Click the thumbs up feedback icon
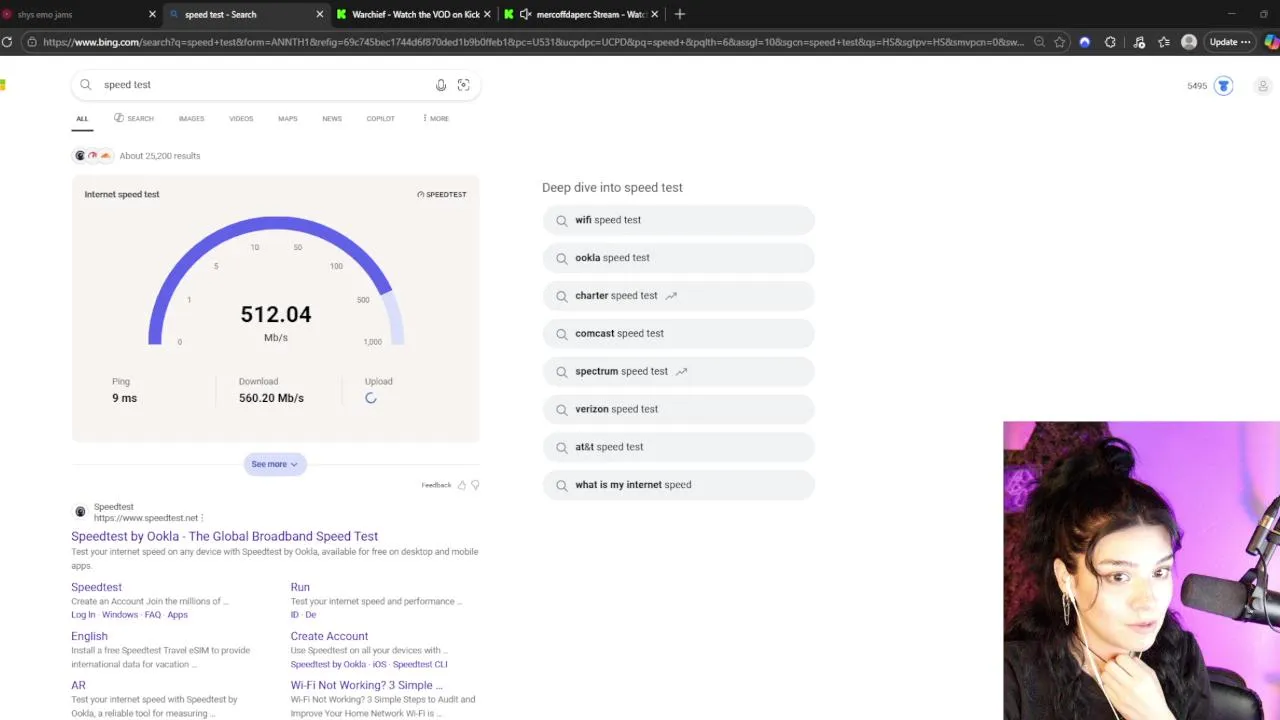This screenshot has width=1280, height=720. coord(461,485)
